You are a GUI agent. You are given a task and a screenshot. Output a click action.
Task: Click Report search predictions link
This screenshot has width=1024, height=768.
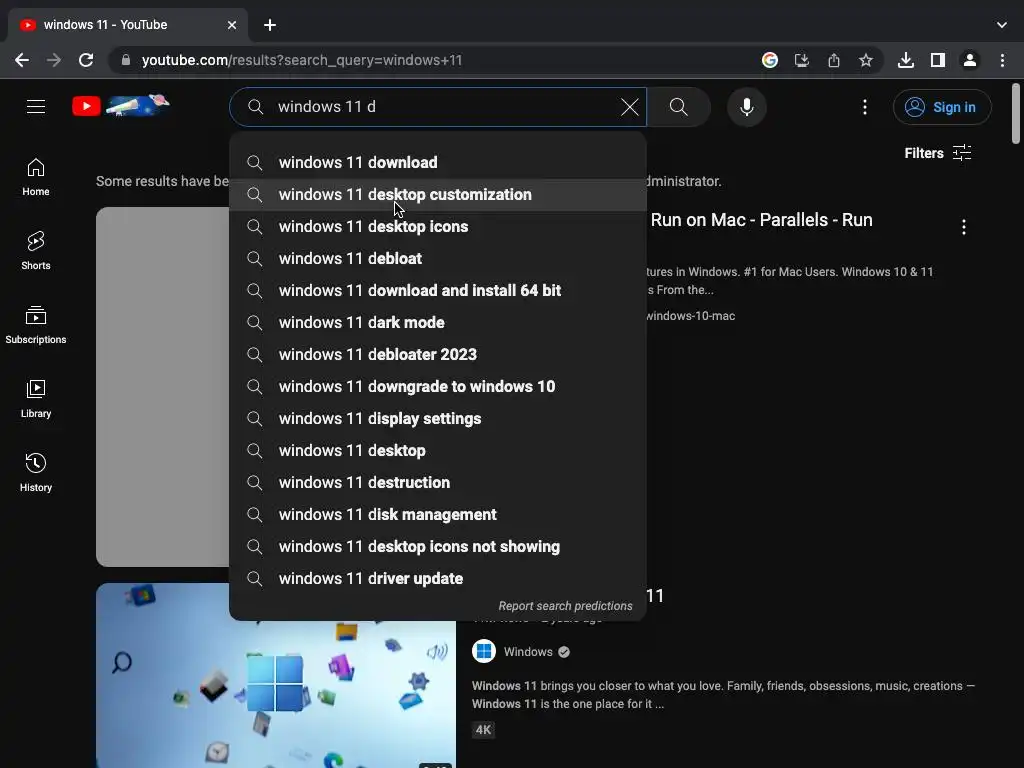[565, 606]
